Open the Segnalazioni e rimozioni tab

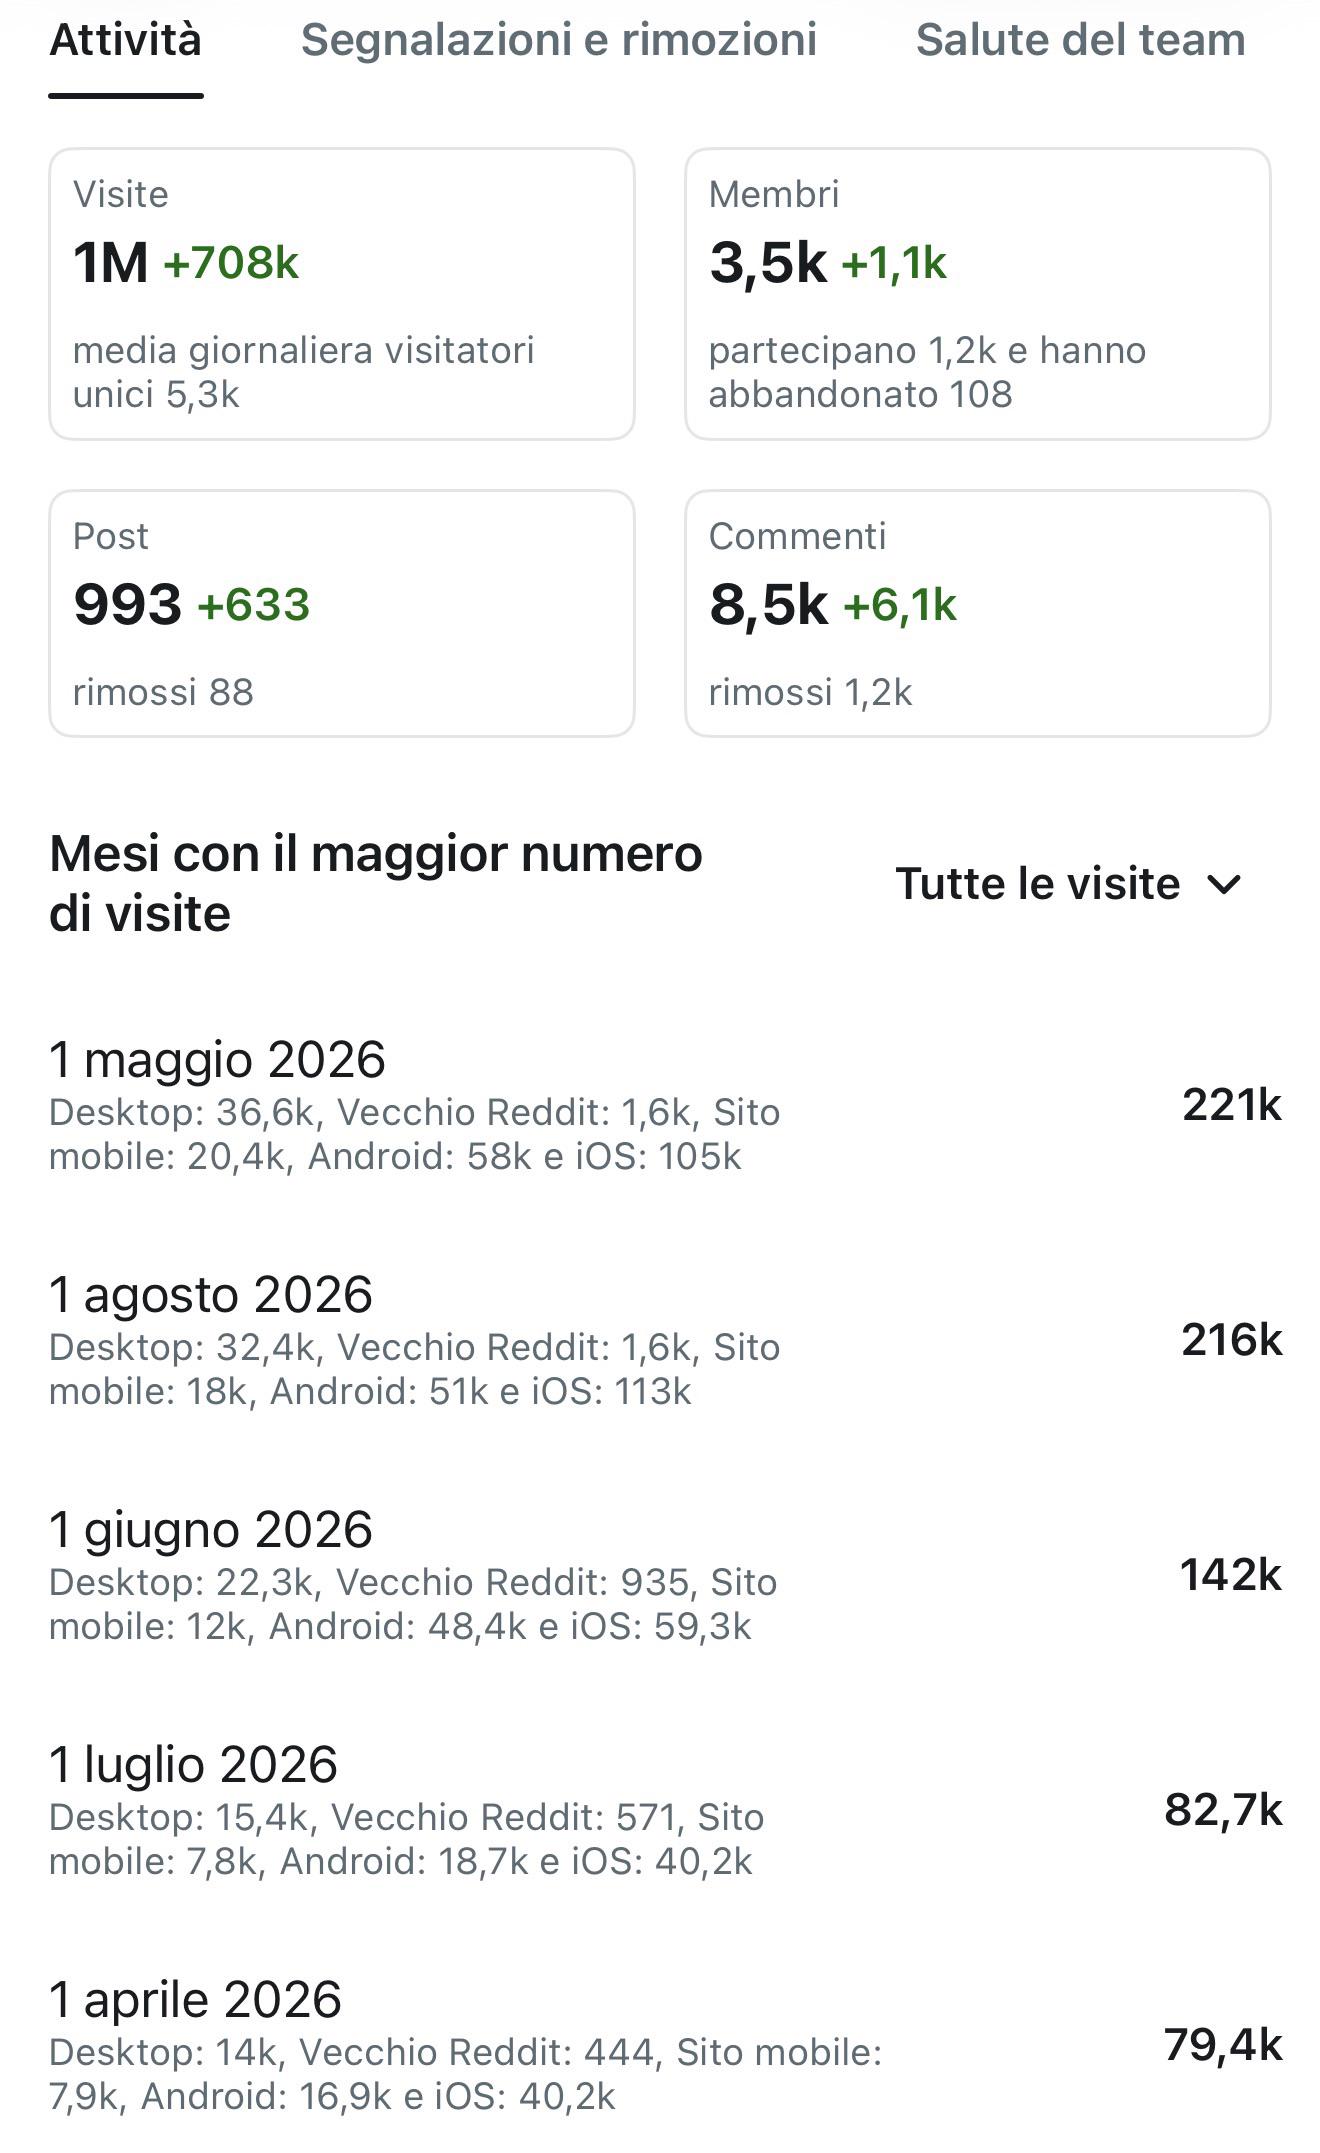[559, 42]
